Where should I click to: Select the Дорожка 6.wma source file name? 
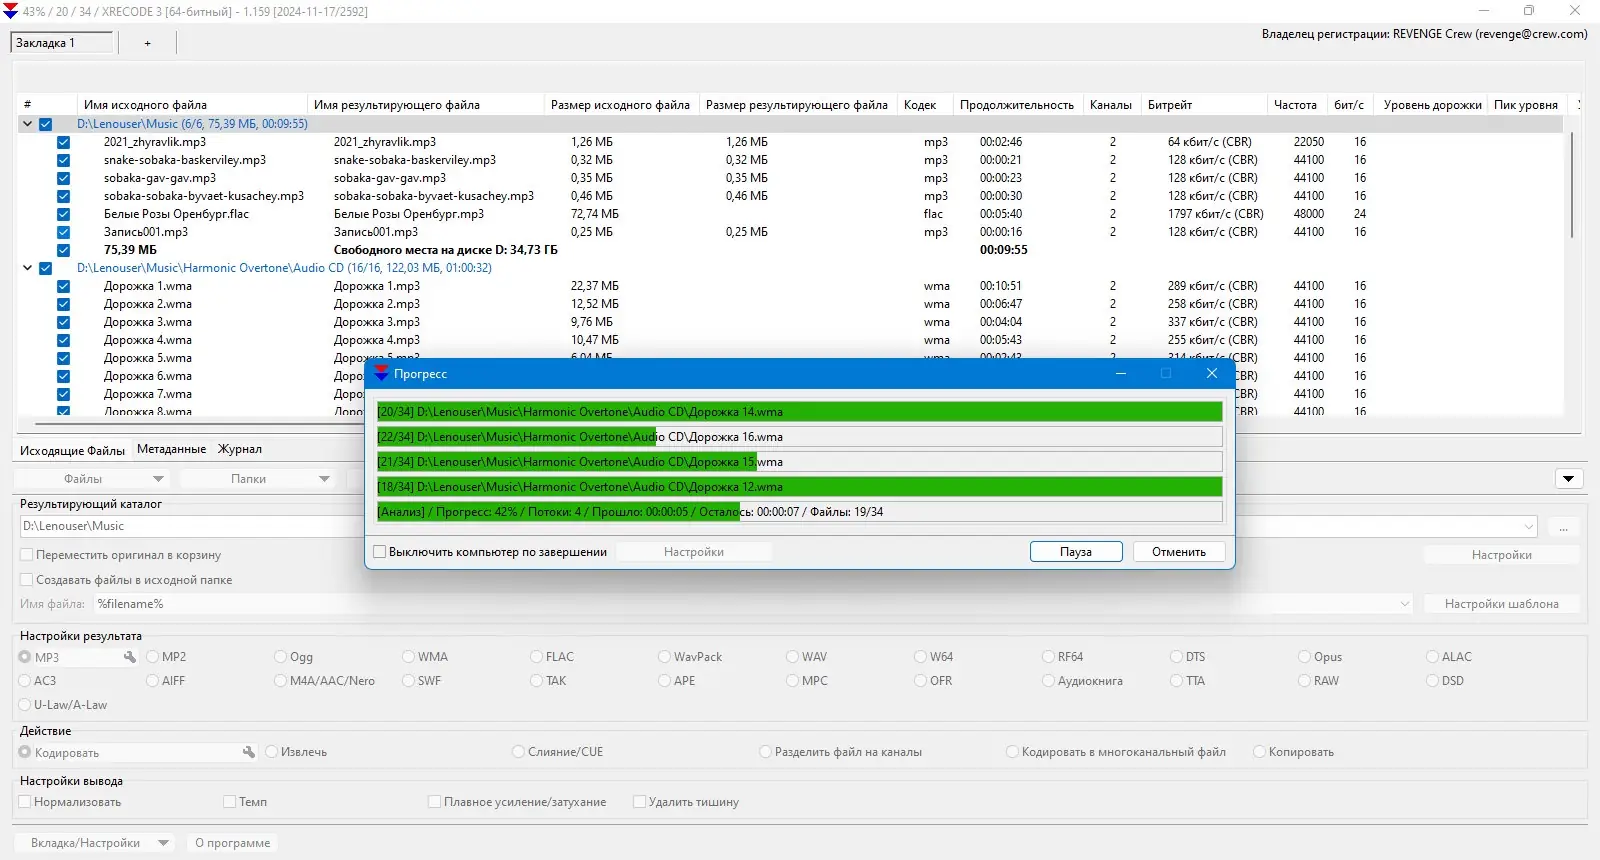148,376
